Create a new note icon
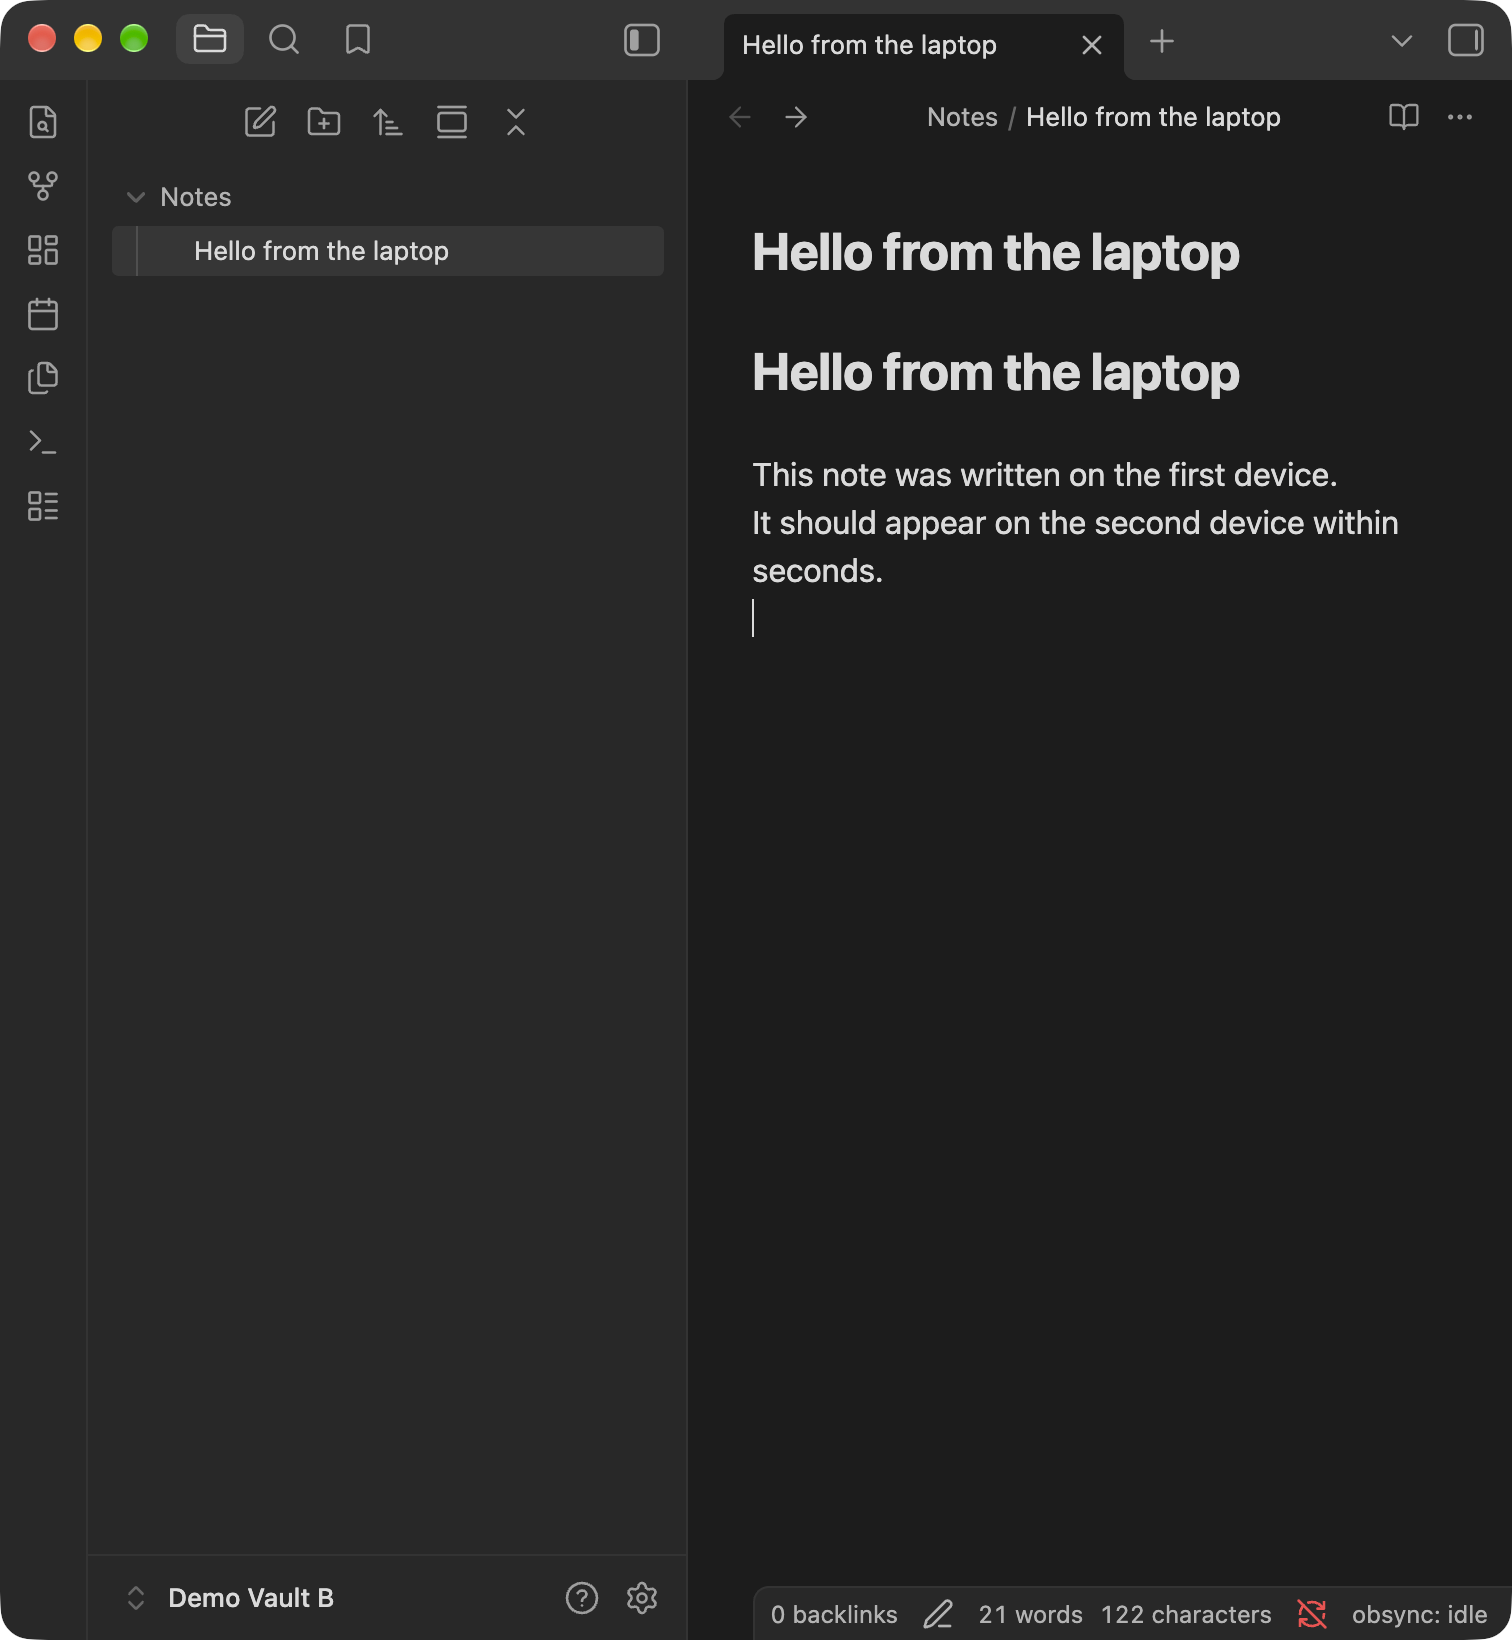 pos(260,122)
